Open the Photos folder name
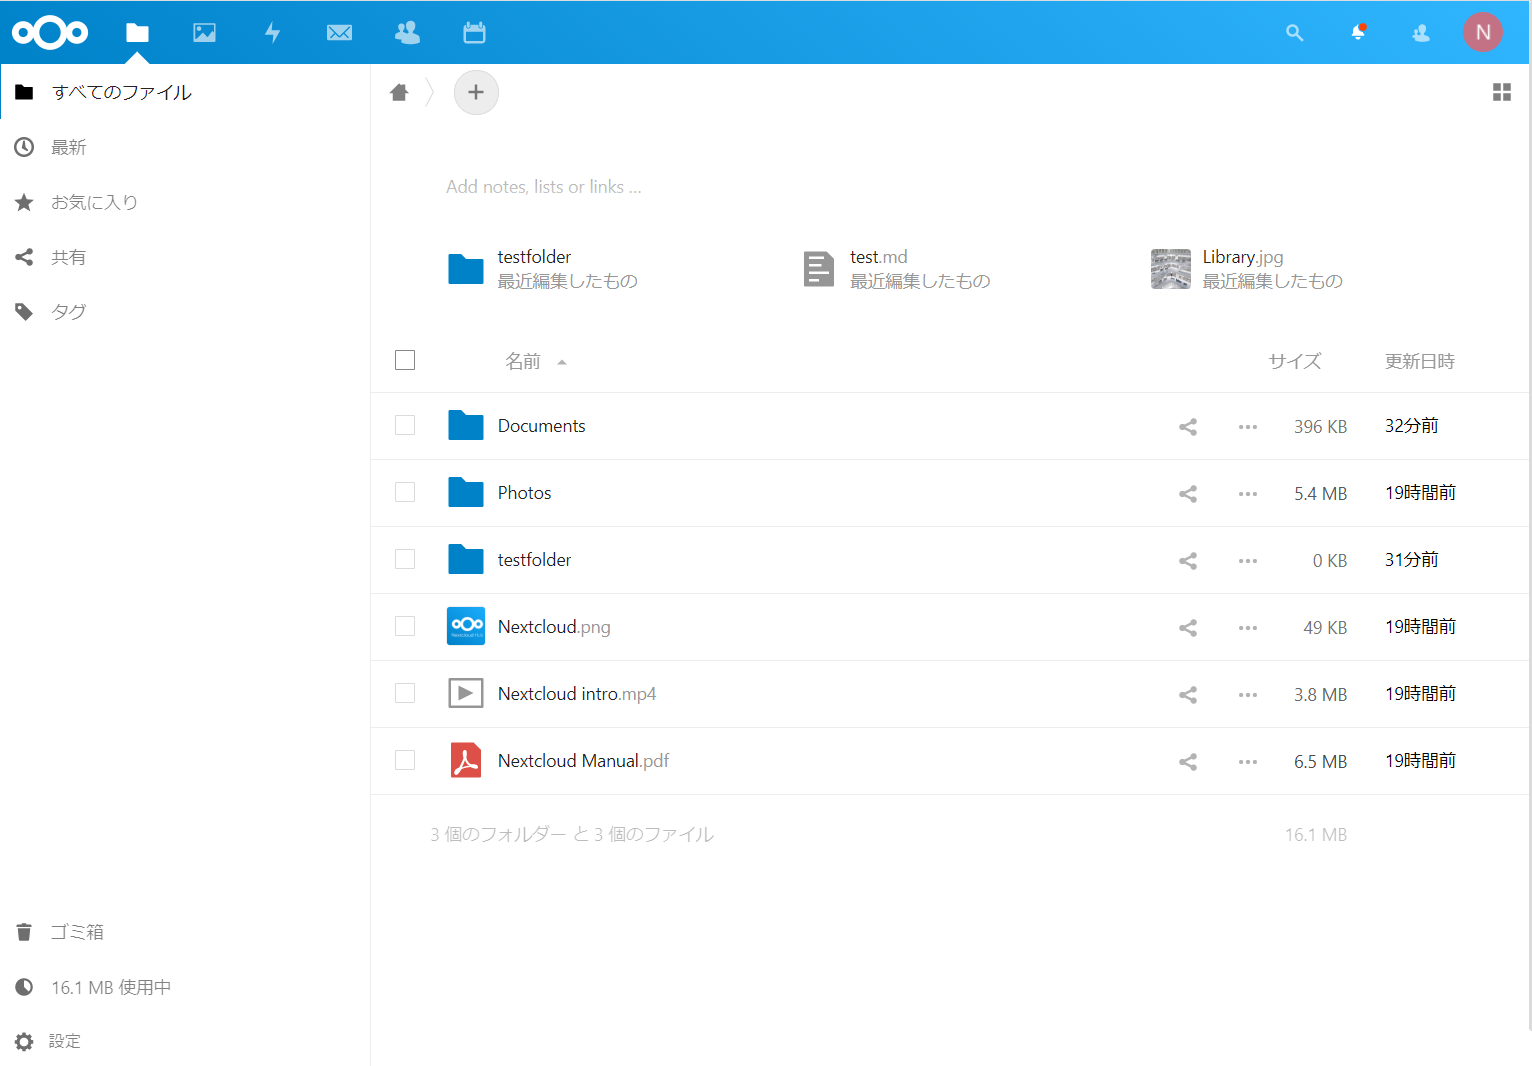Screen dimensions: 1532x1066 525,493
